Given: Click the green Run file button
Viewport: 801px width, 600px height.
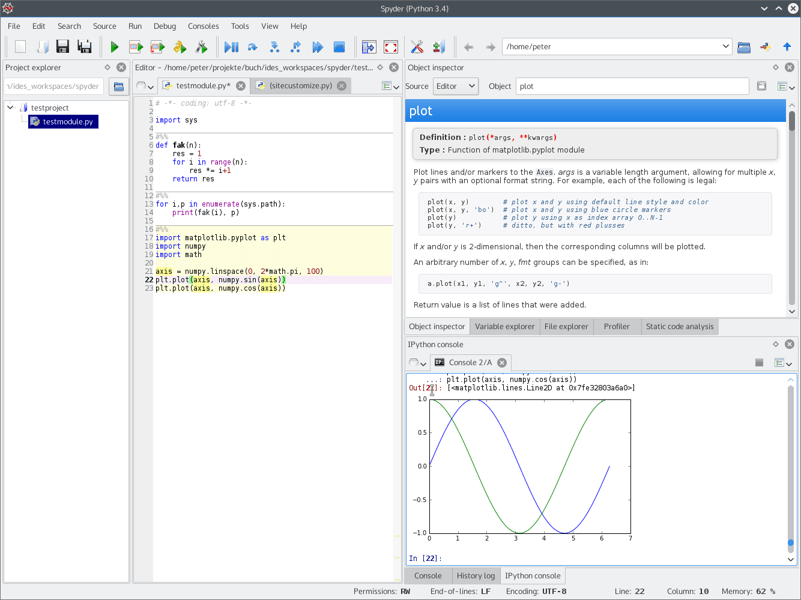Looking at the screenshot, I should pos(114,47).
